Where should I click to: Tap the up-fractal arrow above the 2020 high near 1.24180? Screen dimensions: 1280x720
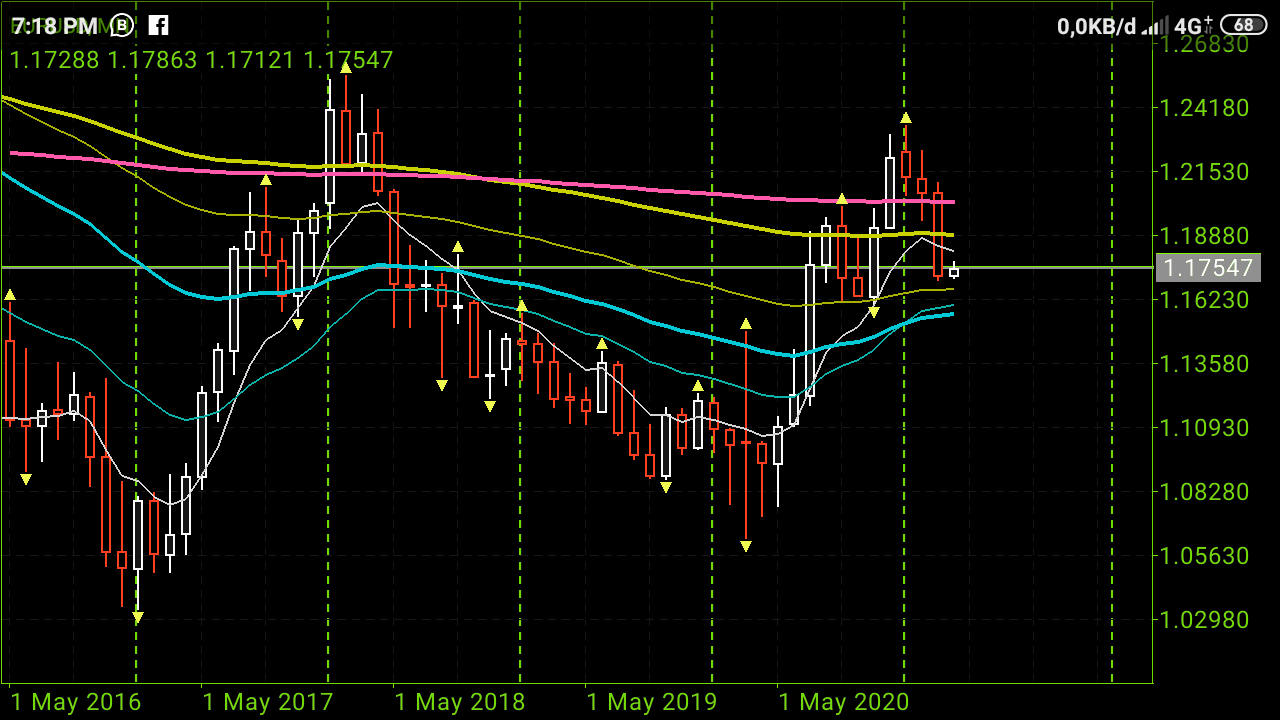tap(906, 118)
